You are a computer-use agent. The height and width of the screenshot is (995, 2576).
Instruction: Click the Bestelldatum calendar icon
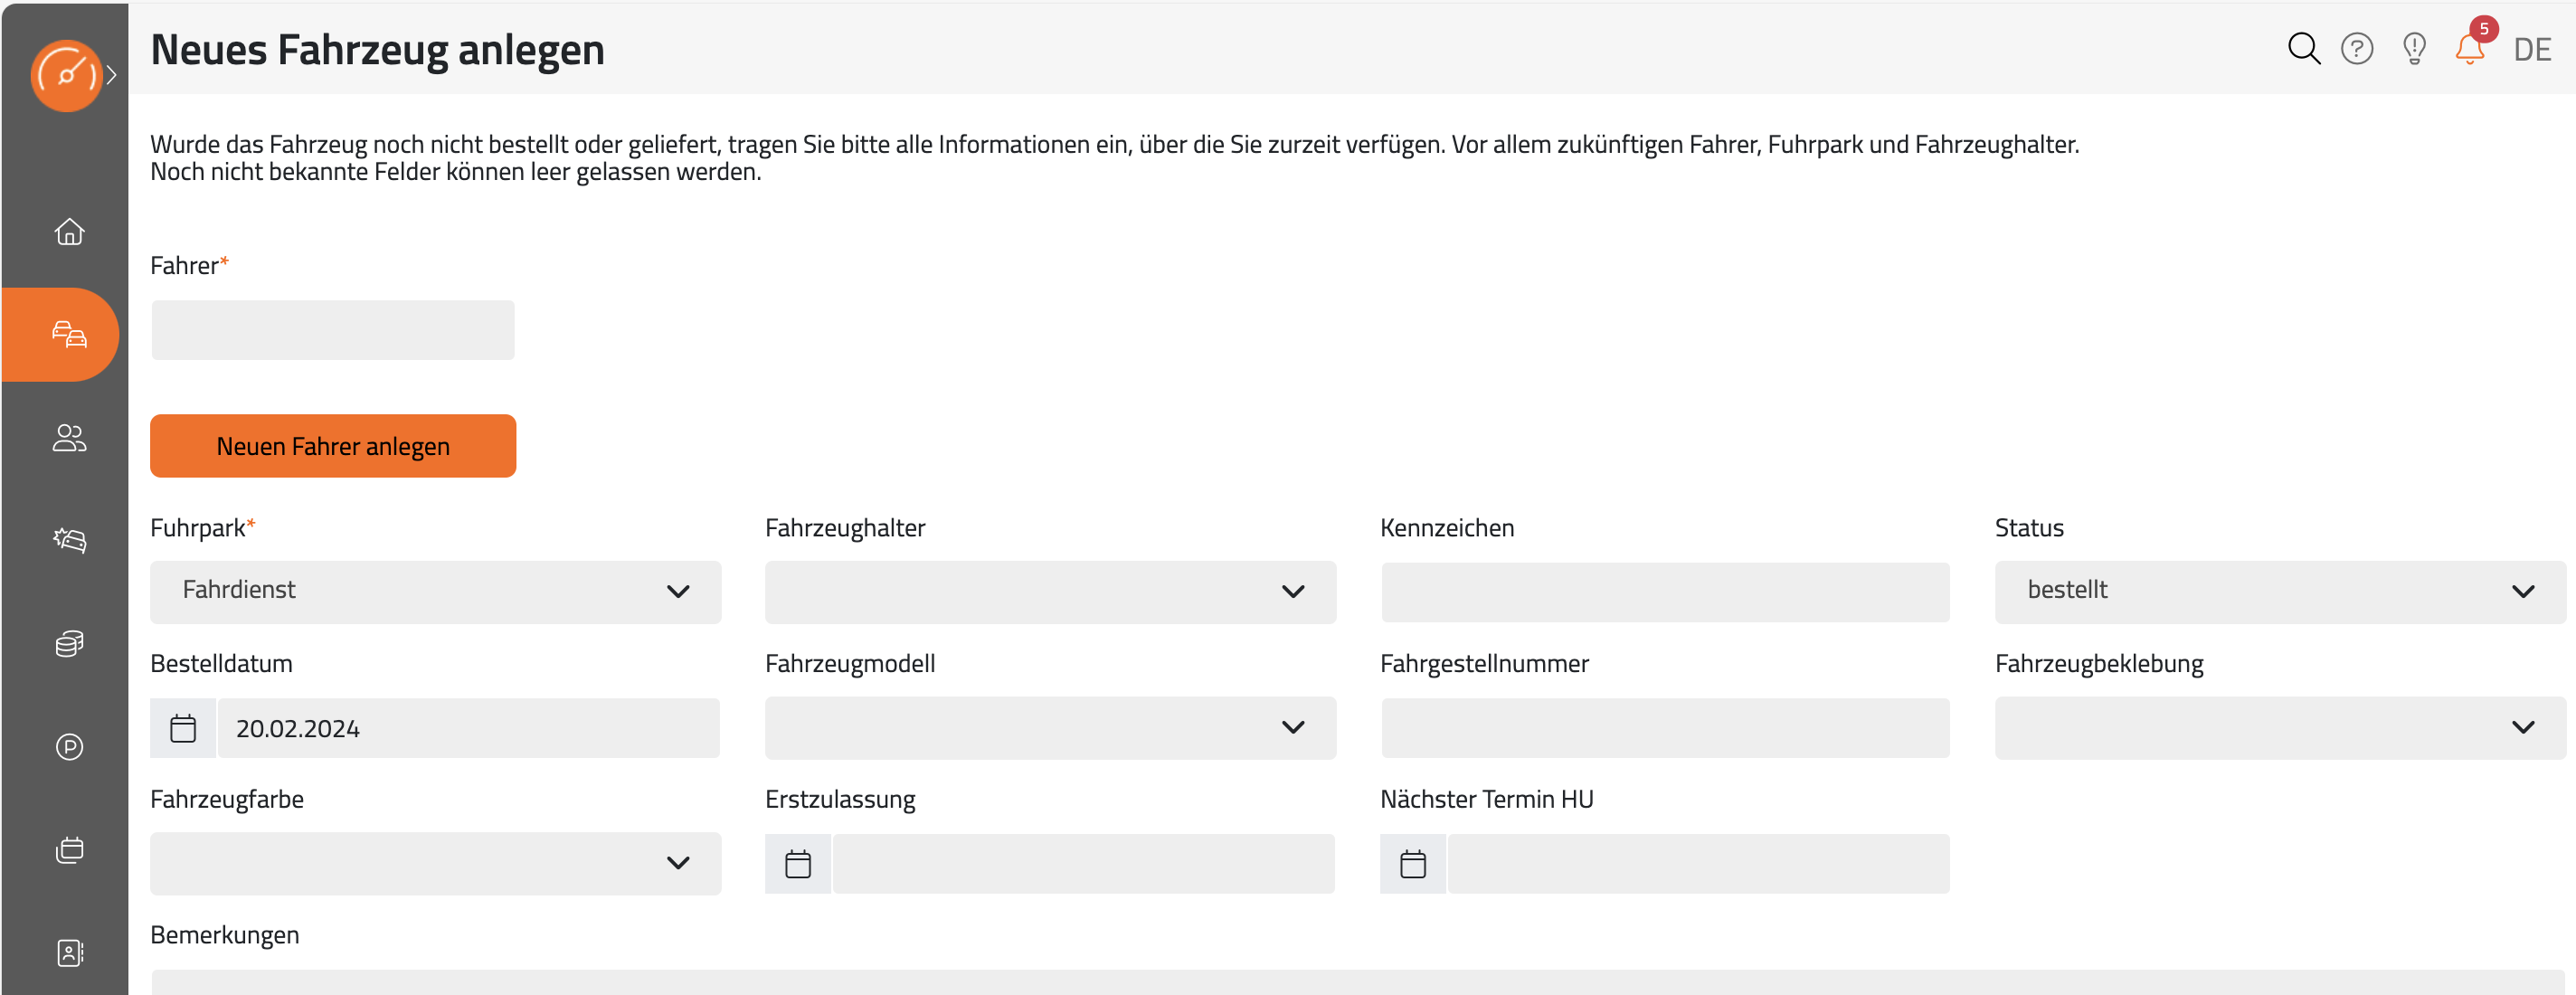tap(183, 728)
